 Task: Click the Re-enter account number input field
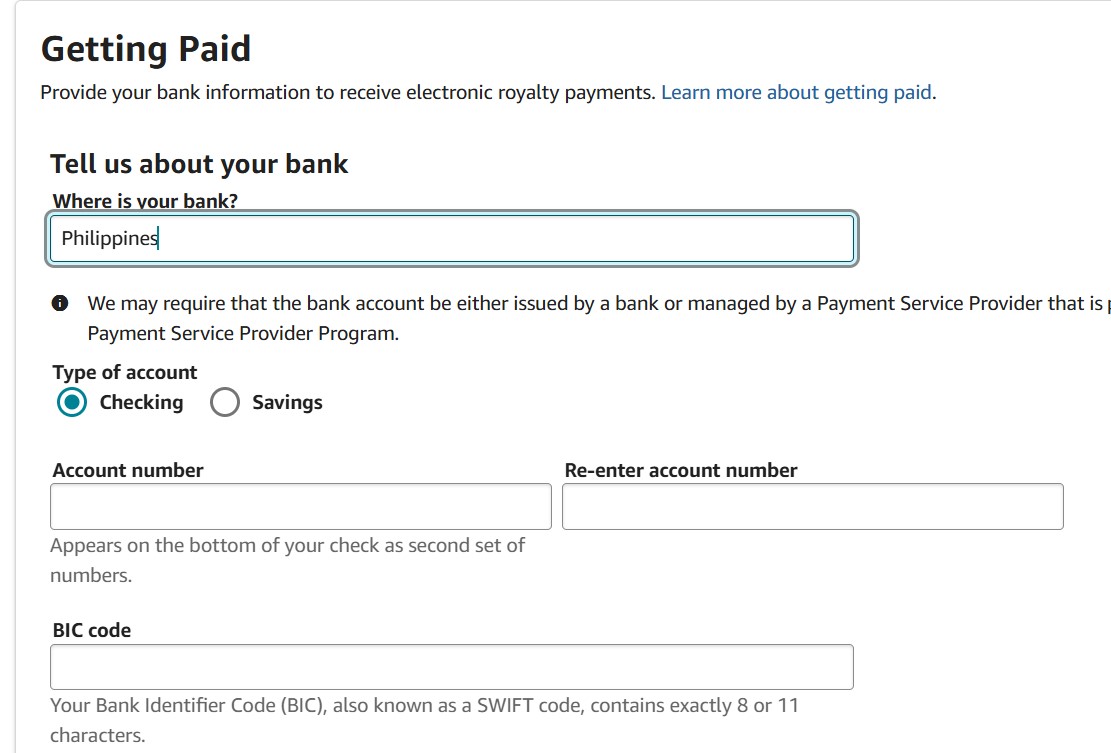812,506
